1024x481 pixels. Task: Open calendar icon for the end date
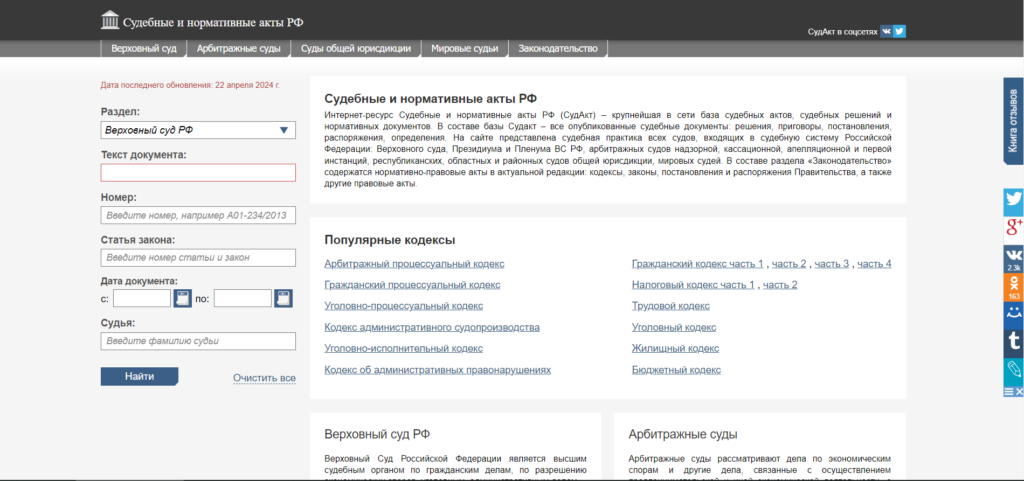[x=283, y=298]
